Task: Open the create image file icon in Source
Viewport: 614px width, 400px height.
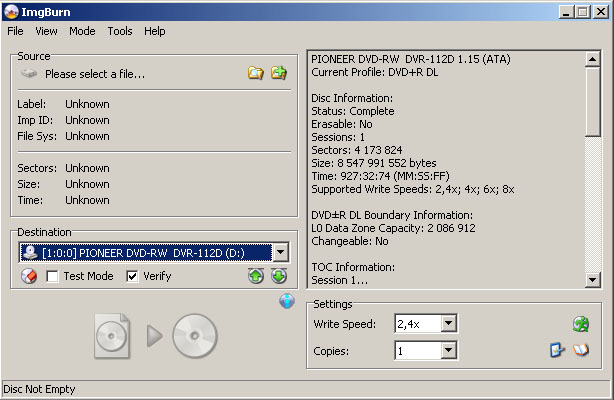Action: [x=279, y=72]
